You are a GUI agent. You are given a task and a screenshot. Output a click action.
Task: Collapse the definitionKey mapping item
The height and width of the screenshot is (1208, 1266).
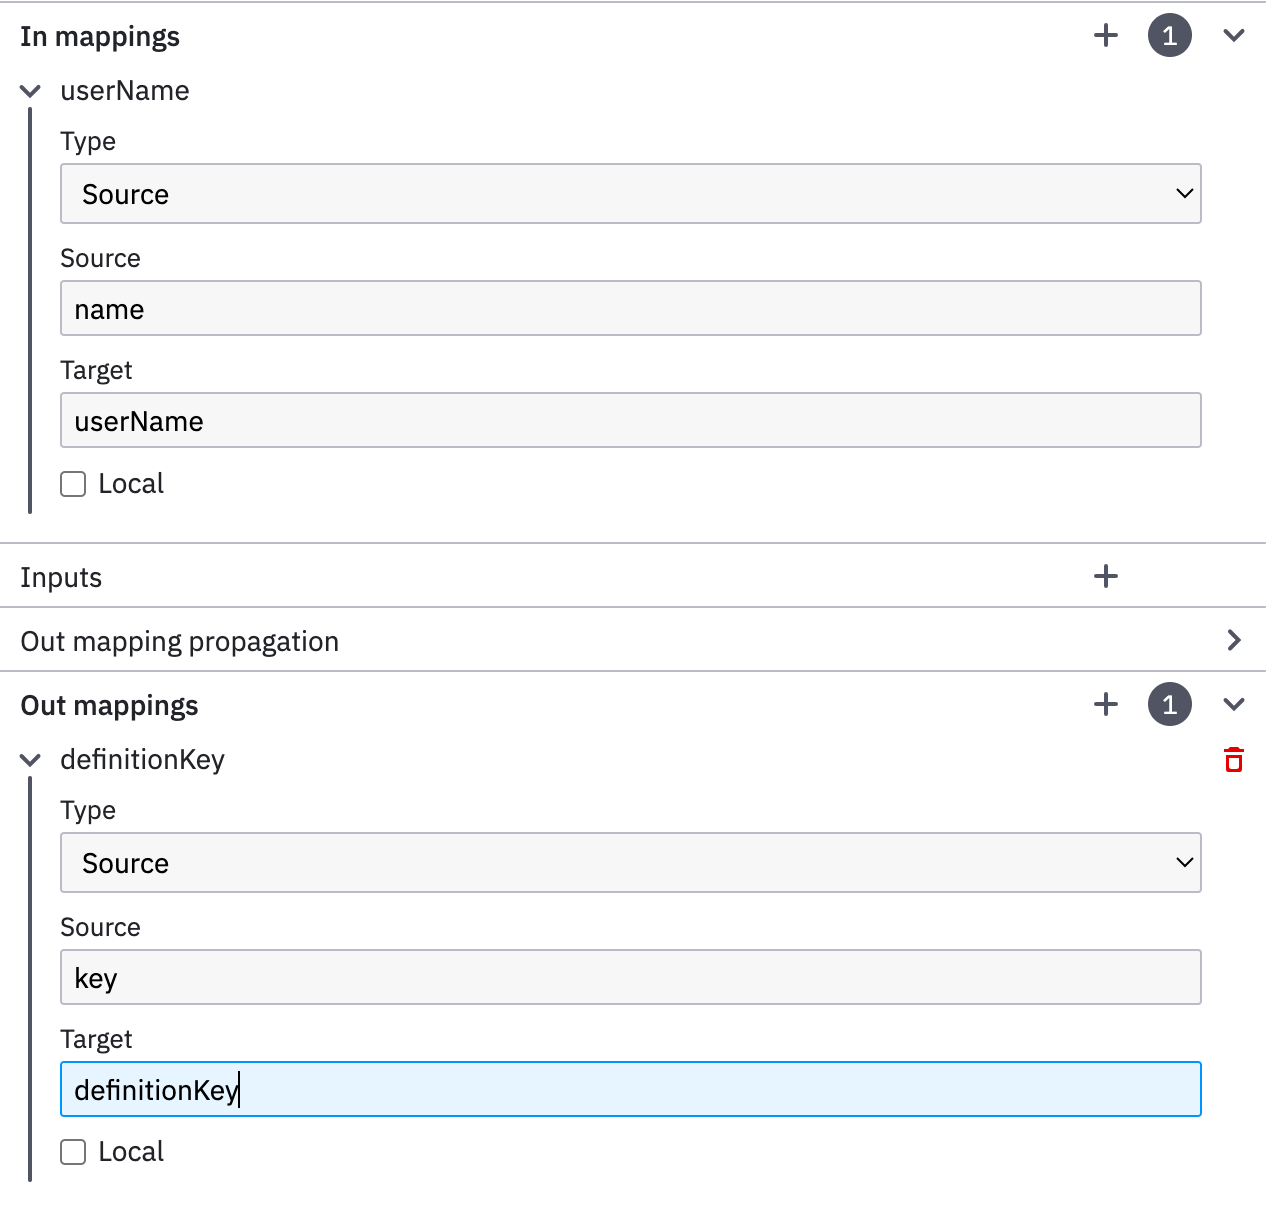(31, 760)
